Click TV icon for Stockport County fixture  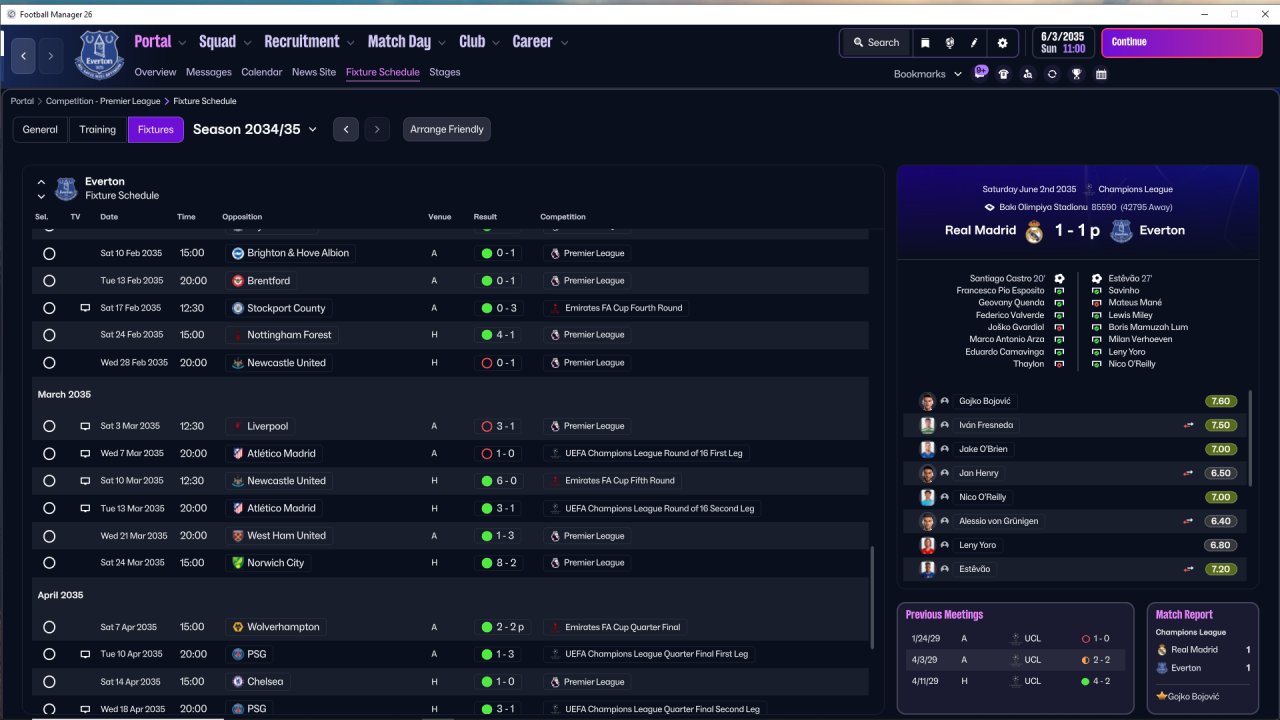pyautogui.click(x=85, y=308)
